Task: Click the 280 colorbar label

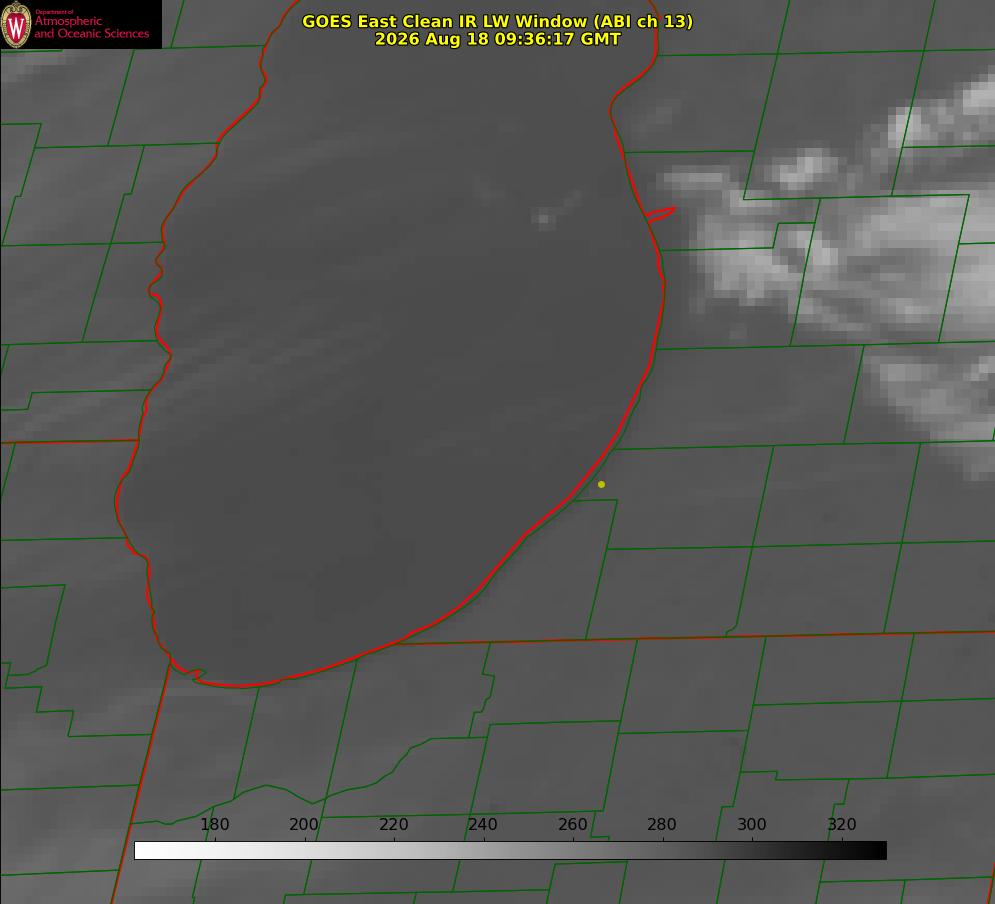Action: click(x=662, y=824)
